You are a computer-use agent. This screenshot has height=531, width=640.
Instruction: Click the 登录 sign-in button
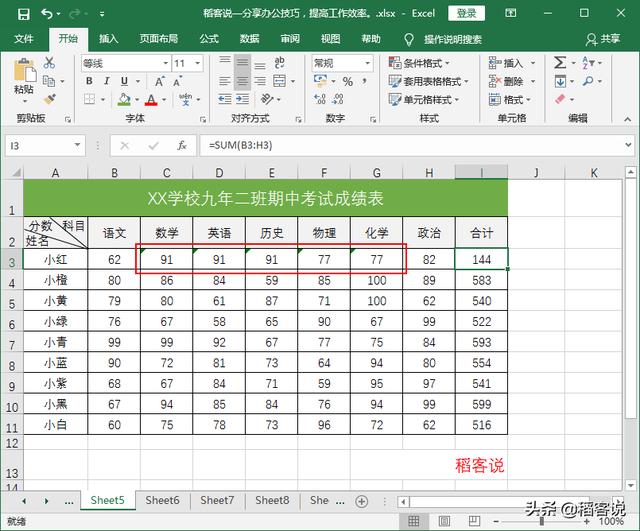point(467,13)
